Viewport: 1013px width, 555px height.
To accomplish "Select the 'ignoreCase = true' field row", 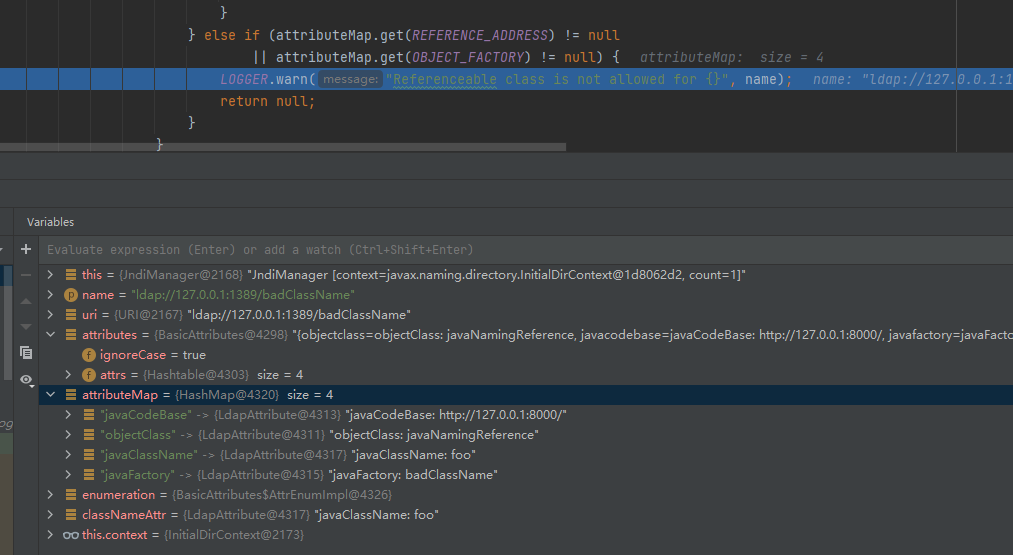I will (x=526, y=355).
